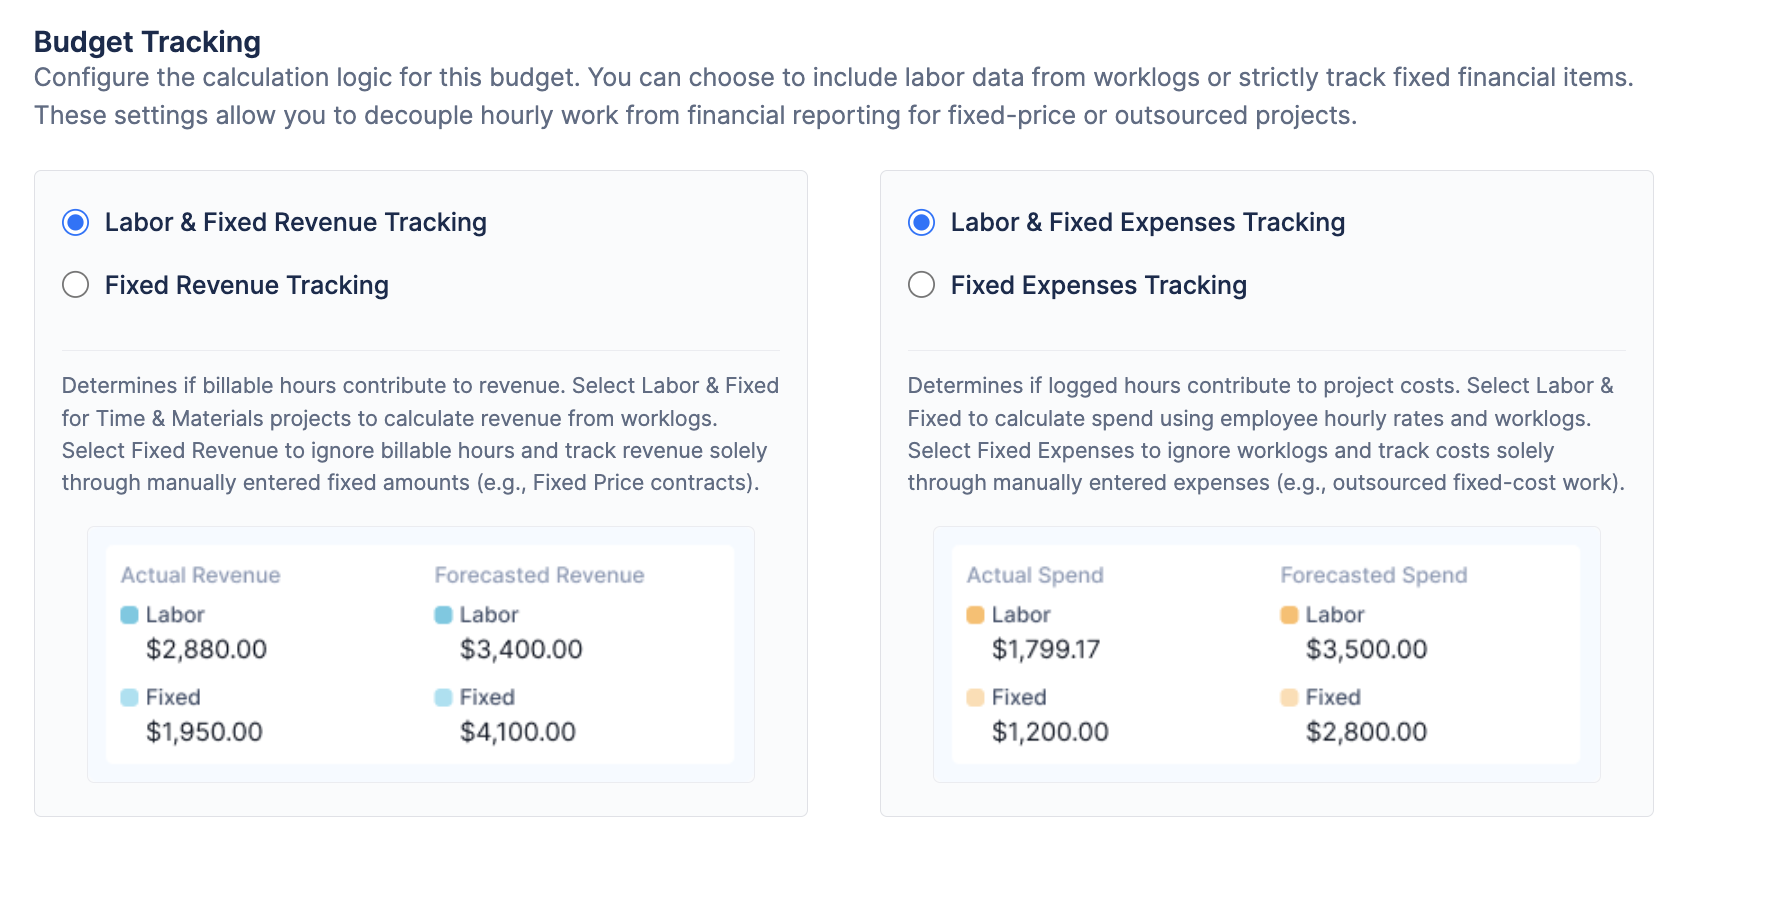
Task: Click Actual Spend Fixed pale-orange swatch
Action: click(x=976, y=697)
